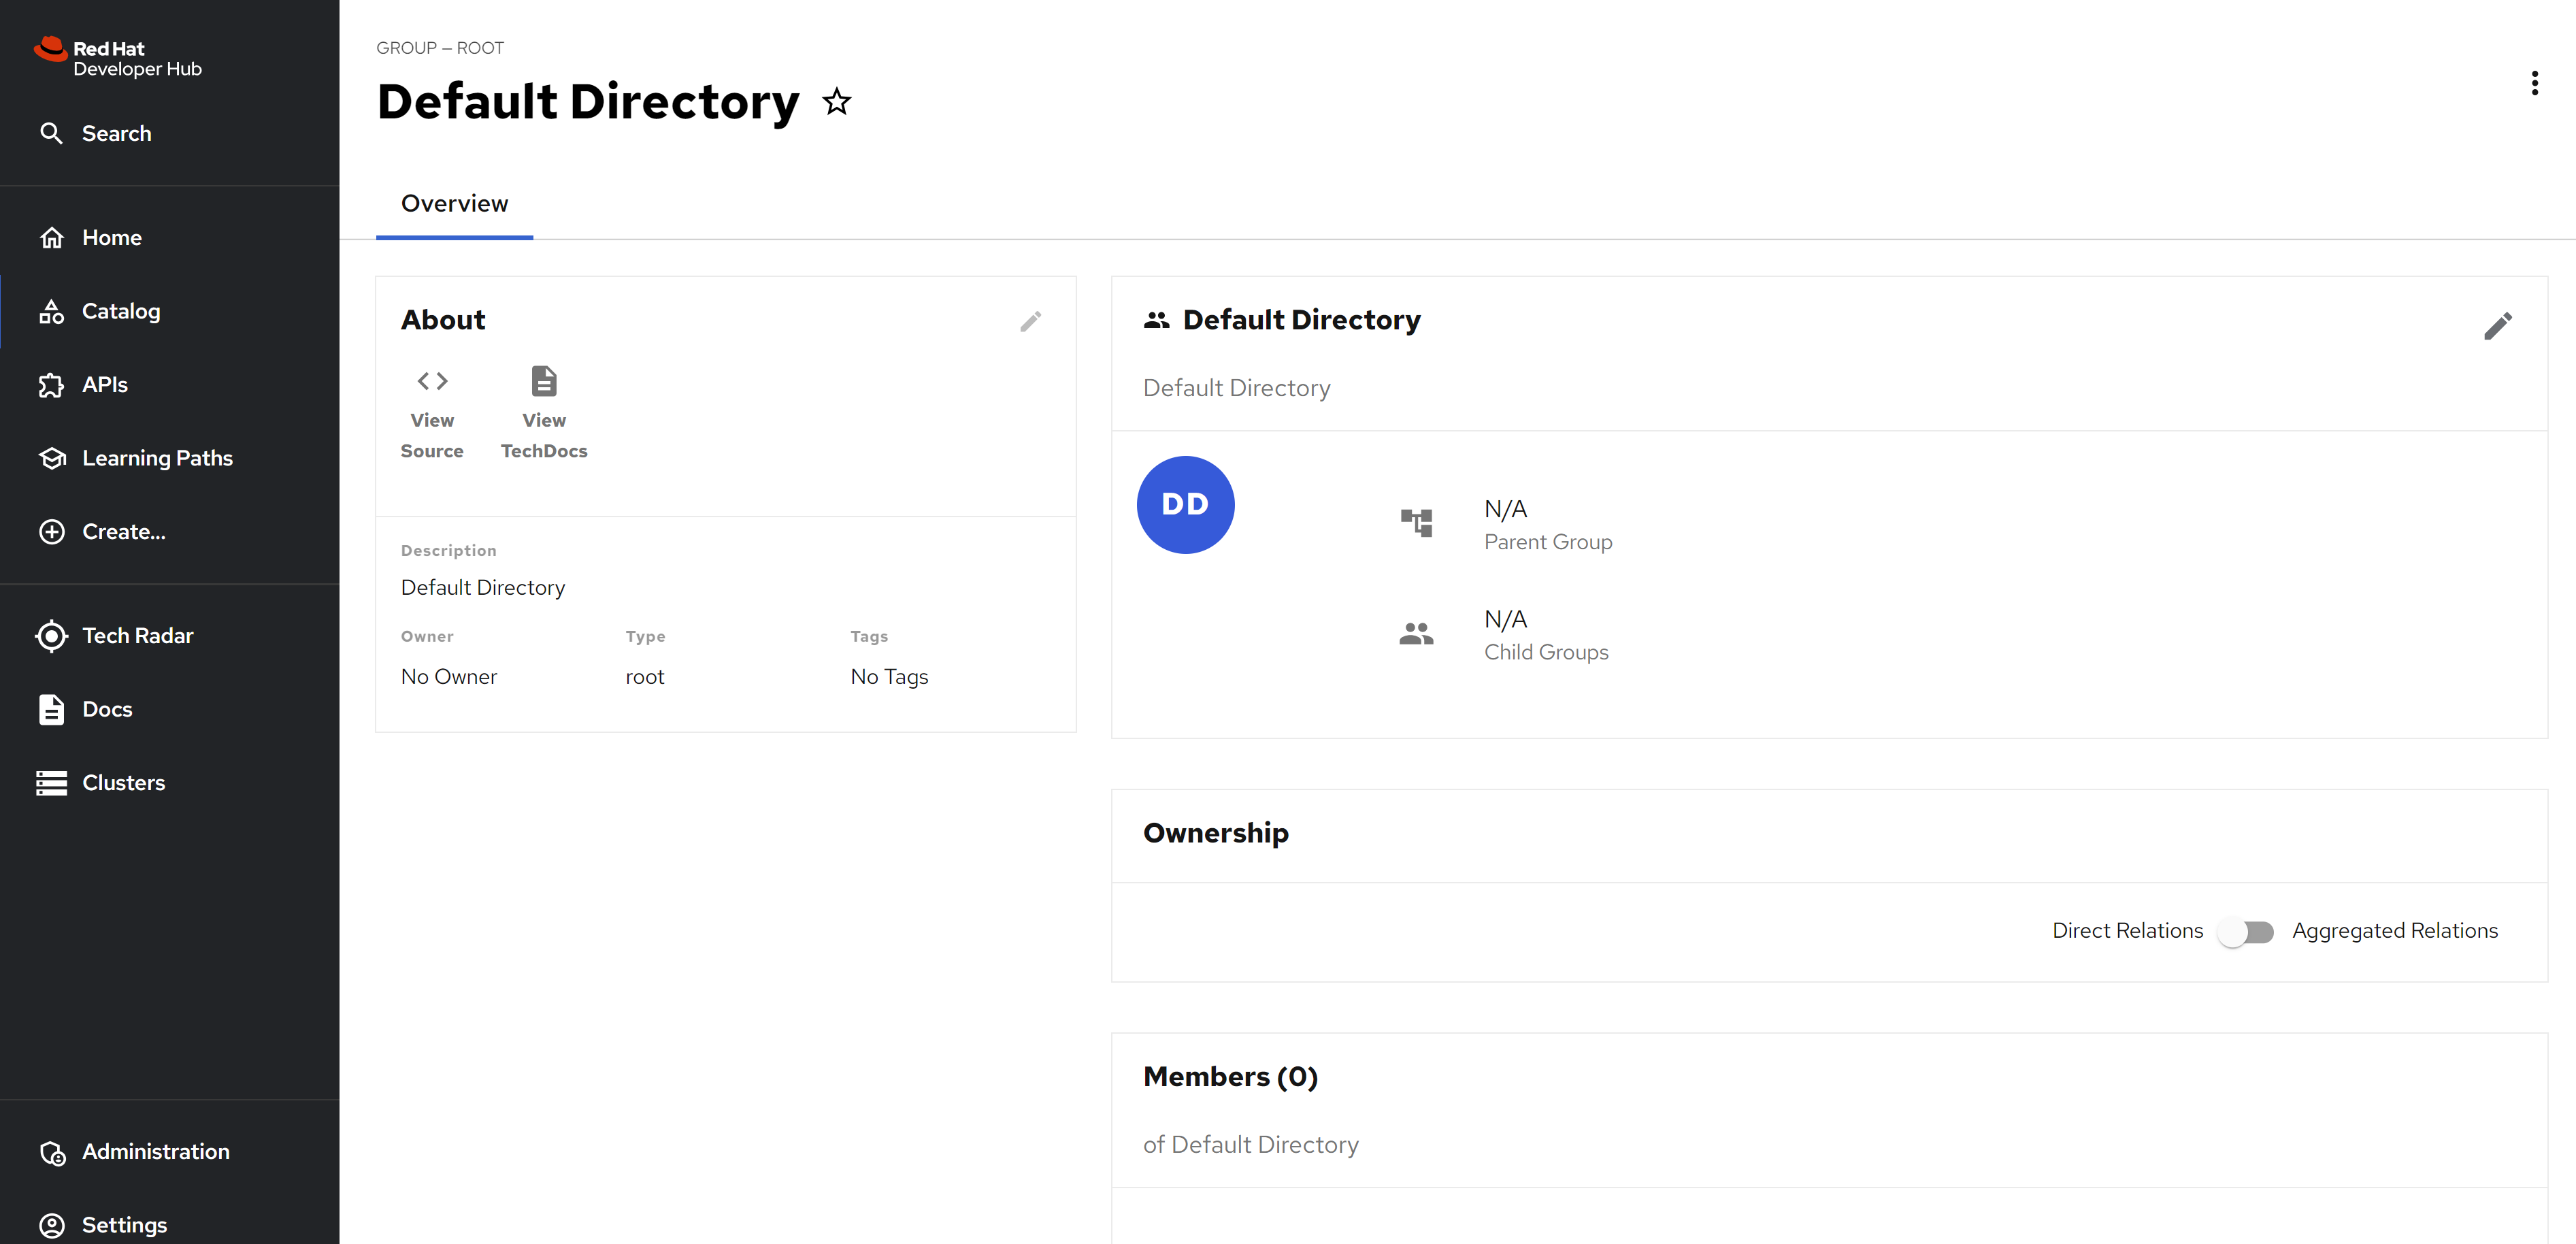
Task: Open Learning Paths in sidebar
Action: [157, 458]
